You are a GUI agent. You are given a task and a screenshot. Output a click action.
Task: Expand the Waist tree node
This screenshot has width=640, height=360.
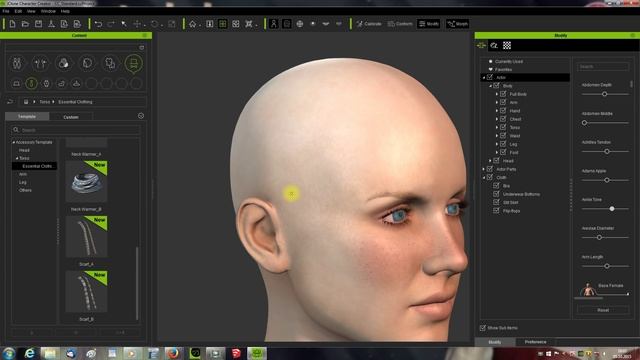497,136
